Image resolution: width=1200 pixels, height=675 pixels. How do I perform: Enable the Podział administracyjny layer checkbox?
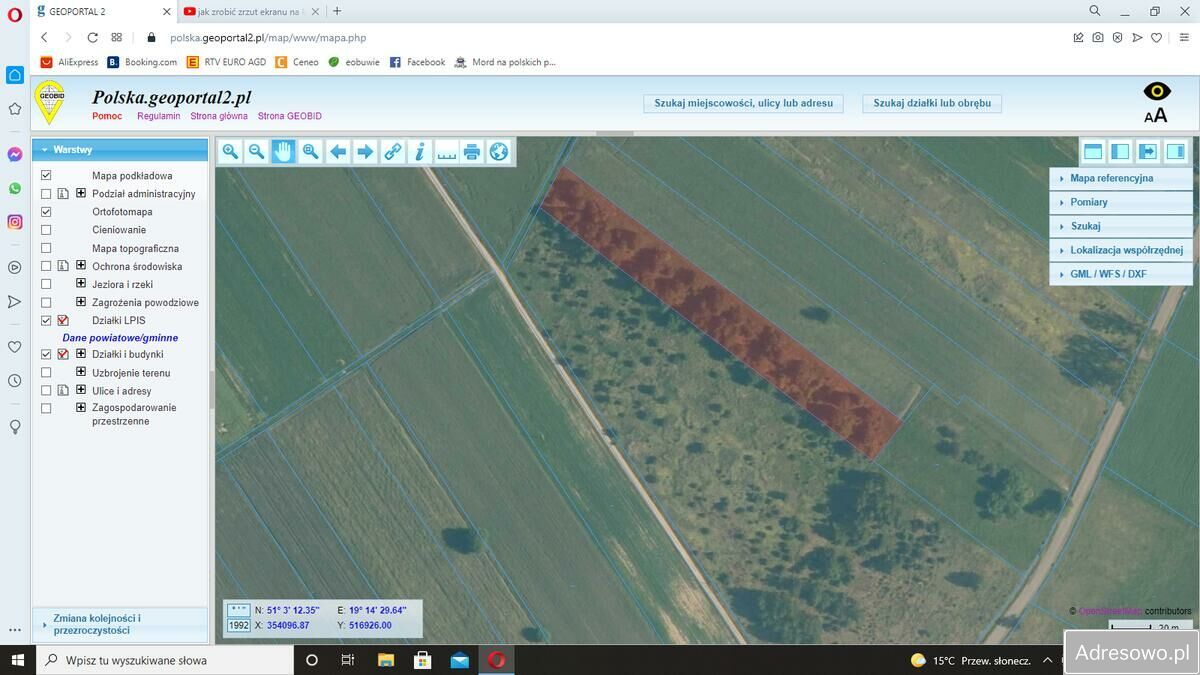(x=46, y=194)
